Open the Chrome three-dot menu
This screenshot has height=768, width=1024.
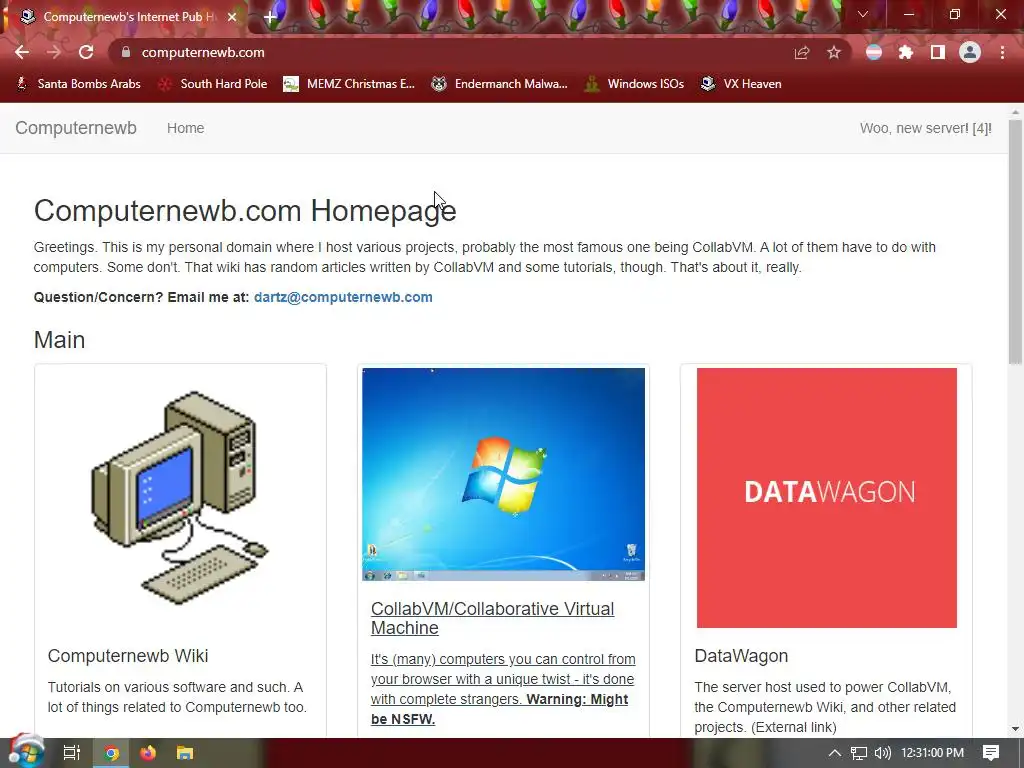(1002, 52)
